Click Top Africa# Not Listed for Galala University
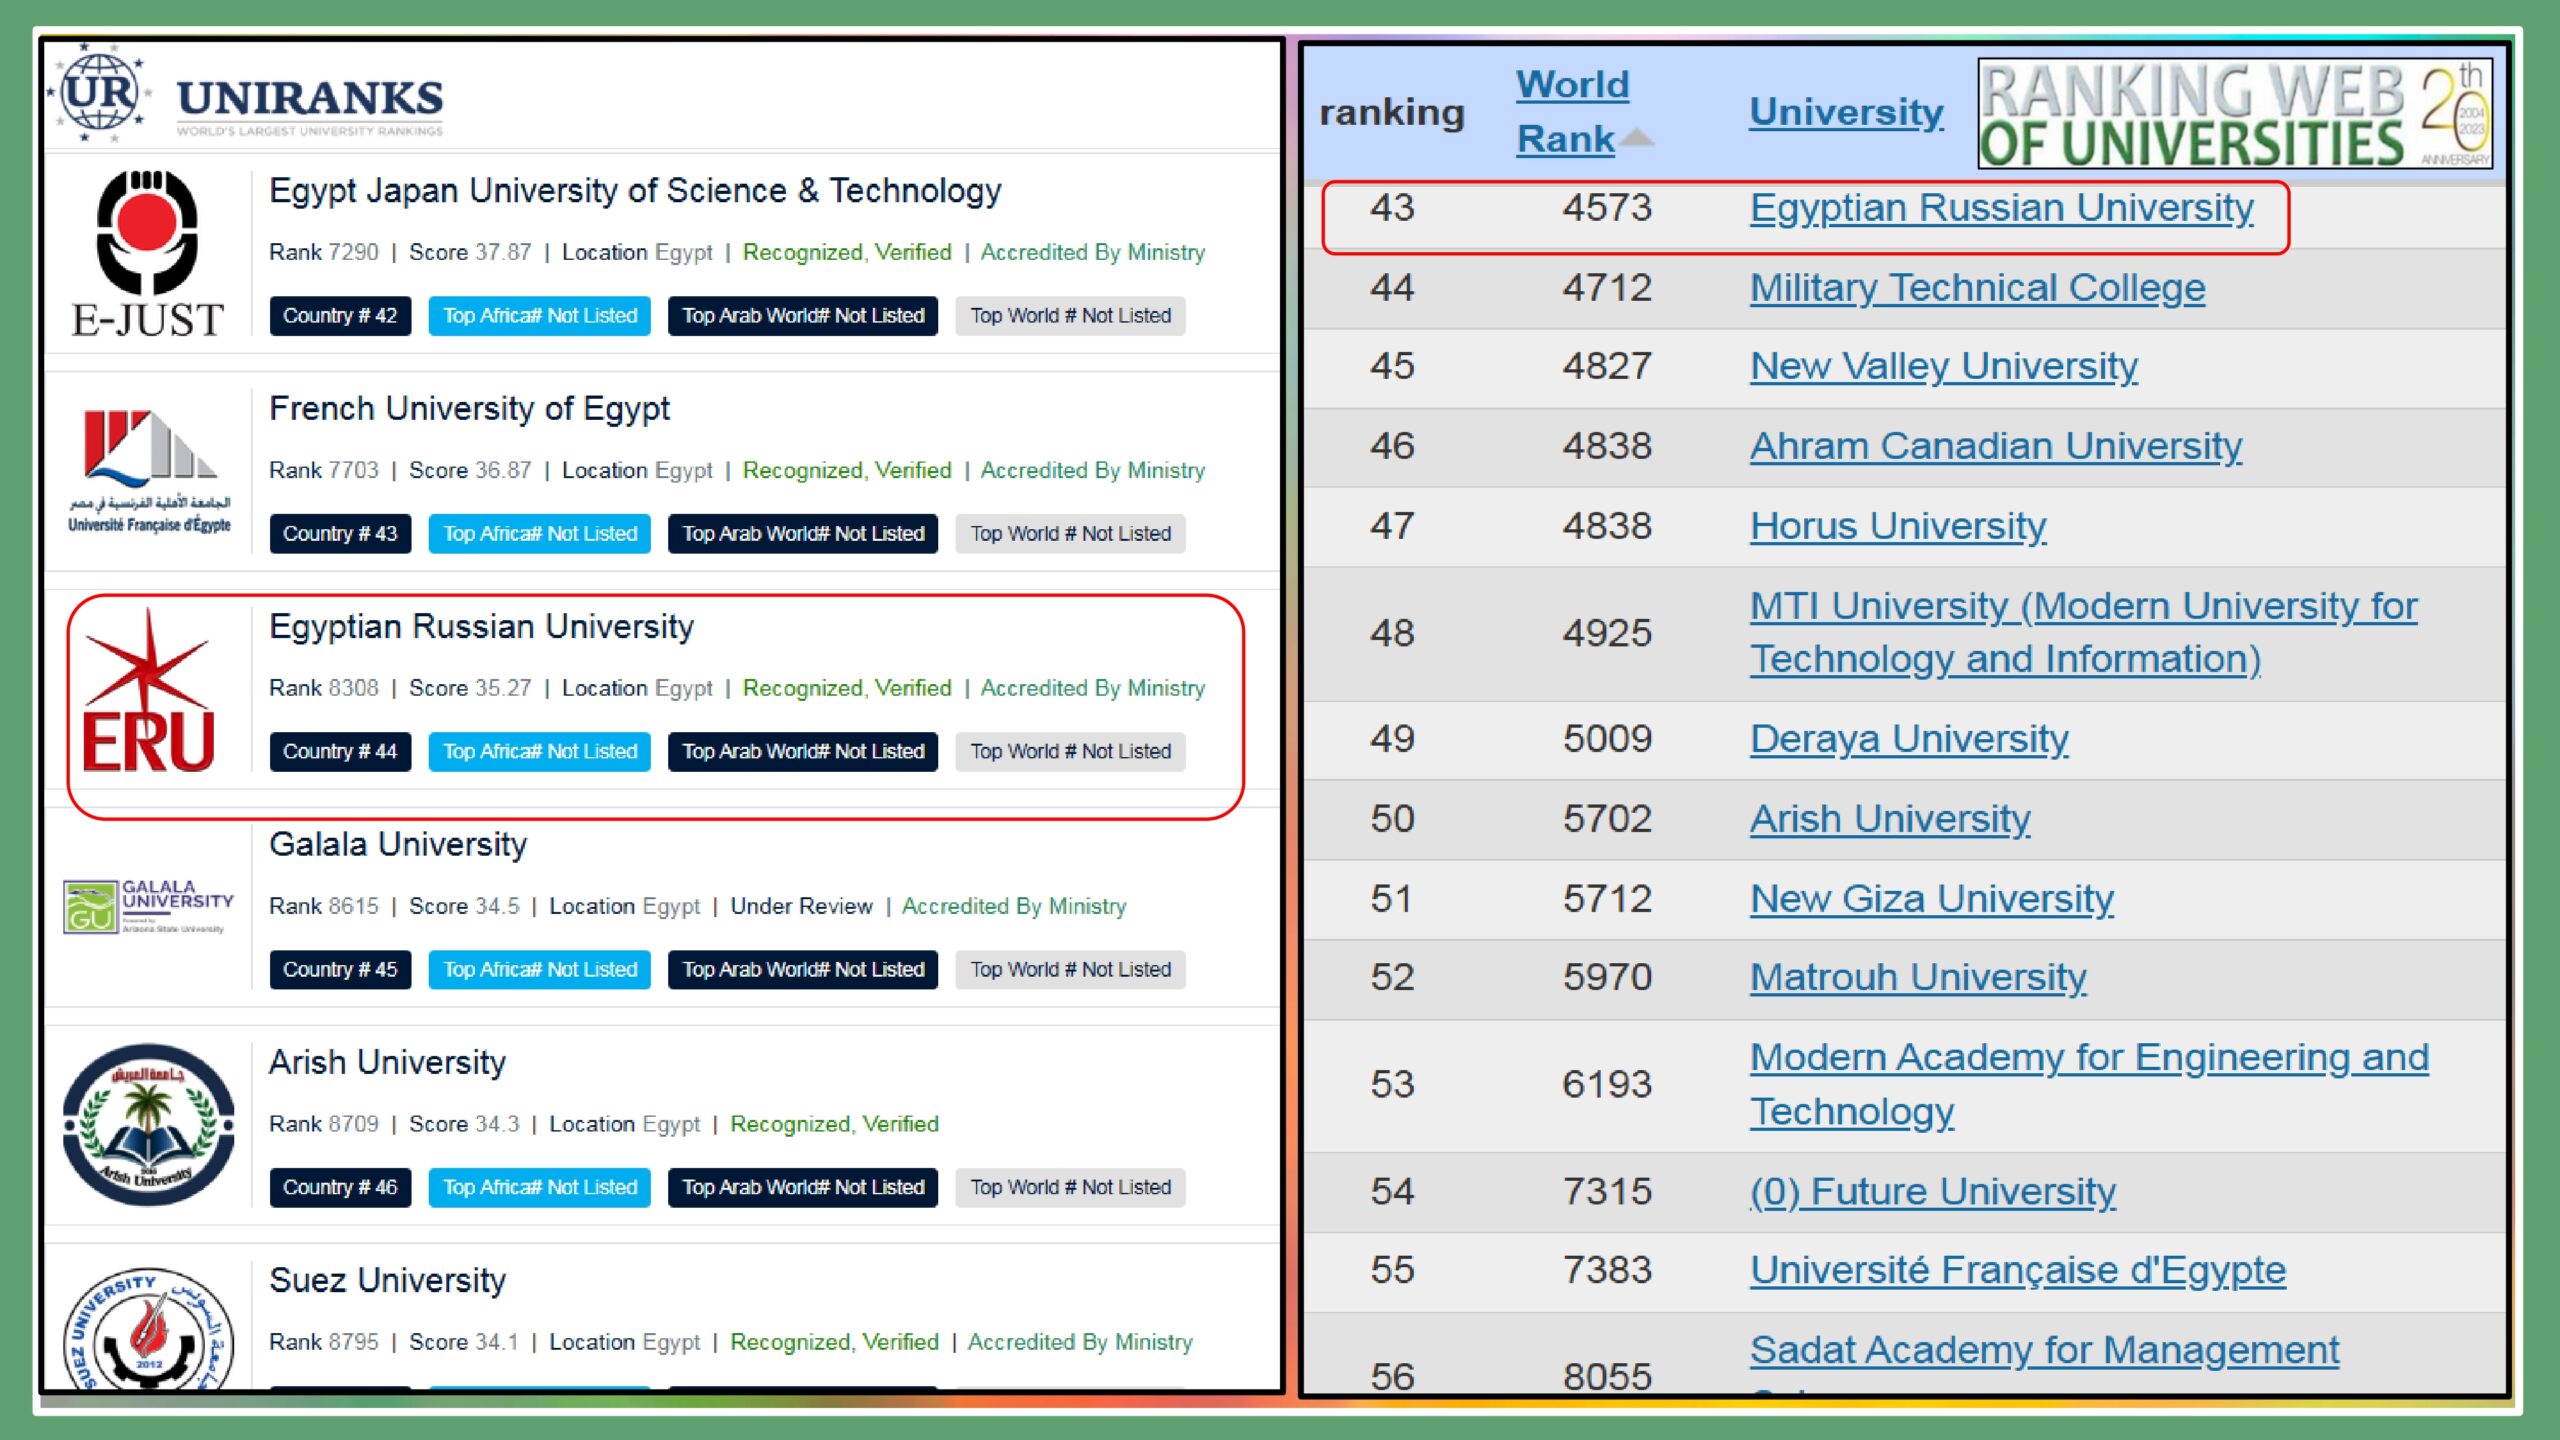 click(540, 970)
